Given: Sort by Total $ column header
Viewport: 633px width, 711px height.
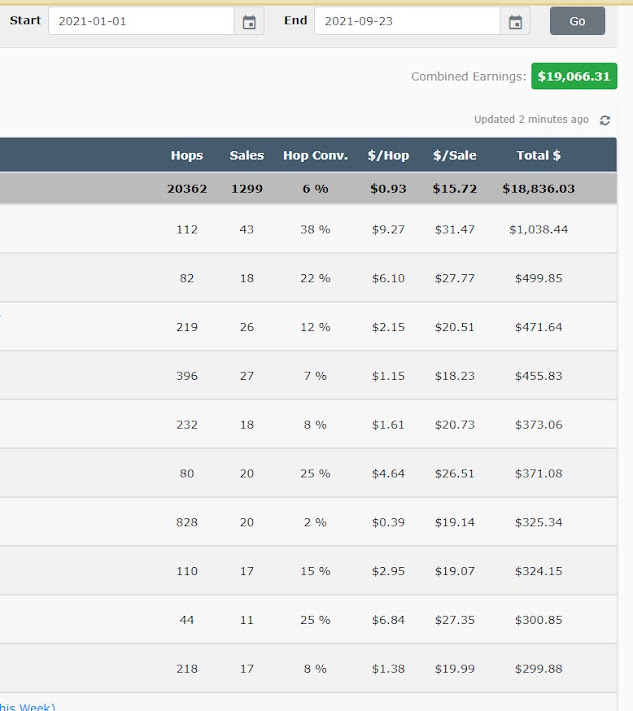Looking at the screenshot, I should (539, 155).
